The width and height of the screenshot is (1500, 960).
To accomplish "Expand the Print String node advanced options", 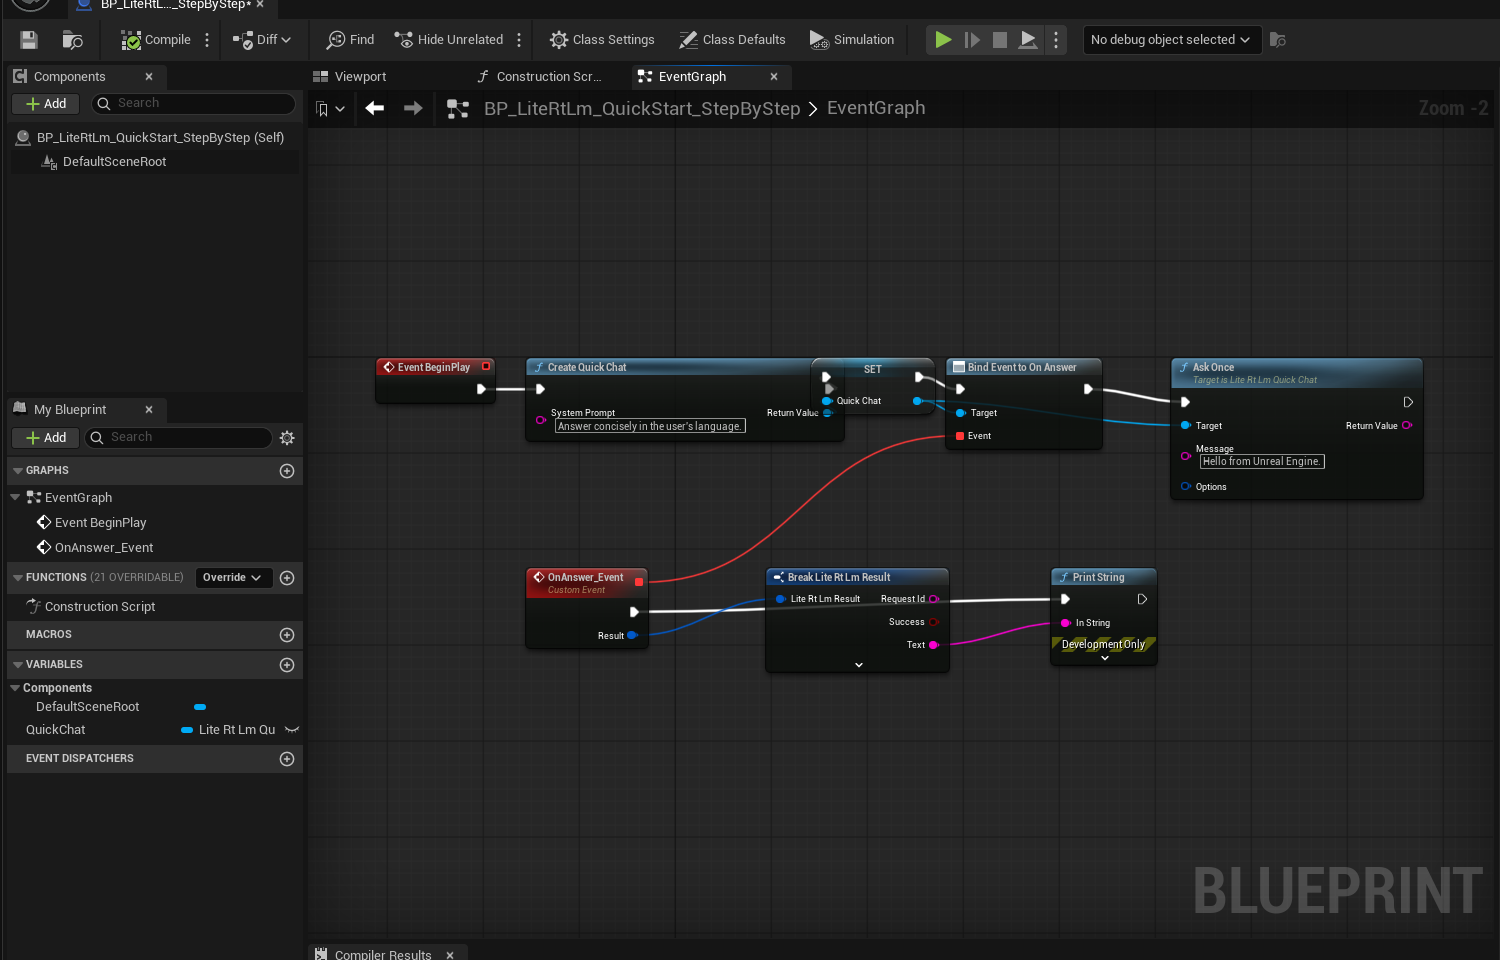I will [x=1105, y=658].
